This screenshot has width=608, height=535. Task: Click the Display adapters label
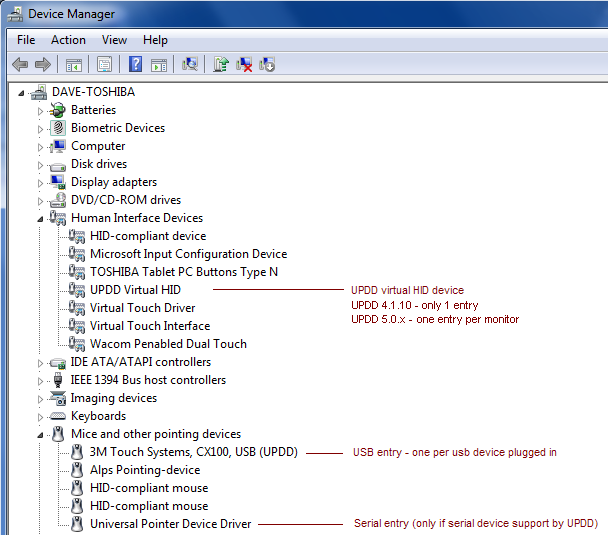(x=114, y=182)
